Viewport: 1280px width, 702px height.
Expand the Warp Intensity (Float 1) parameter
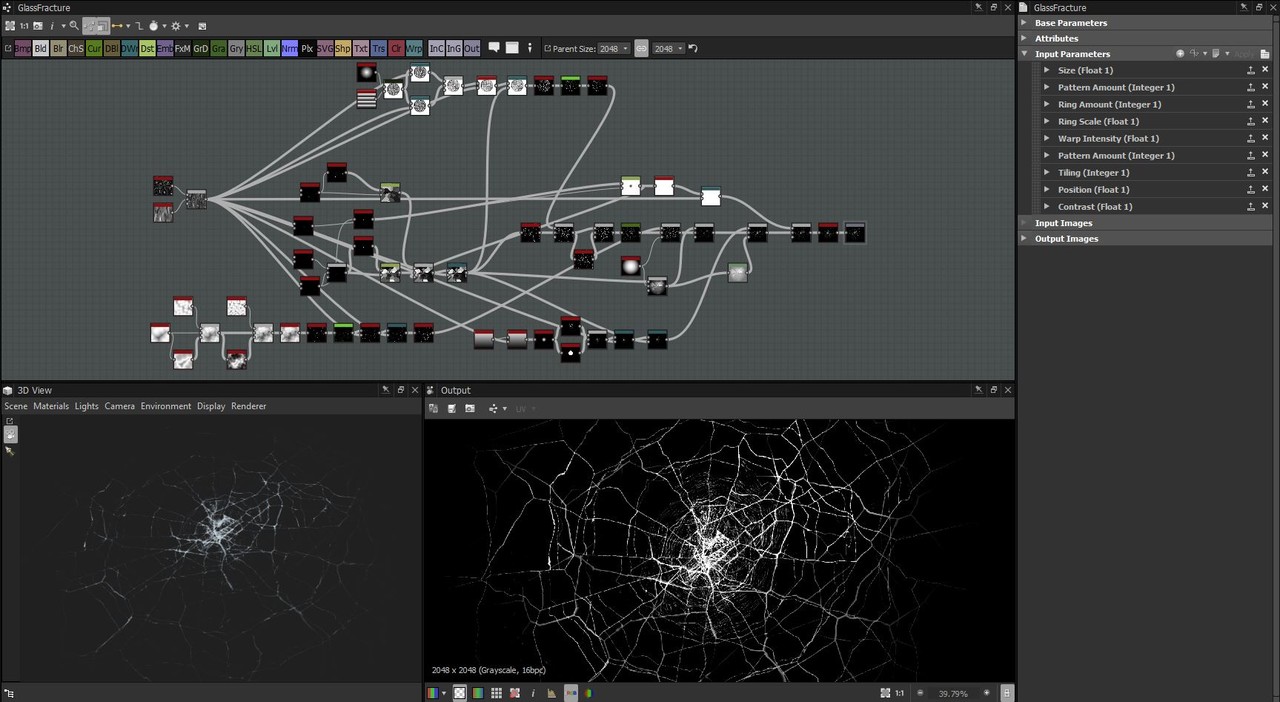(x=1046, y=139)
